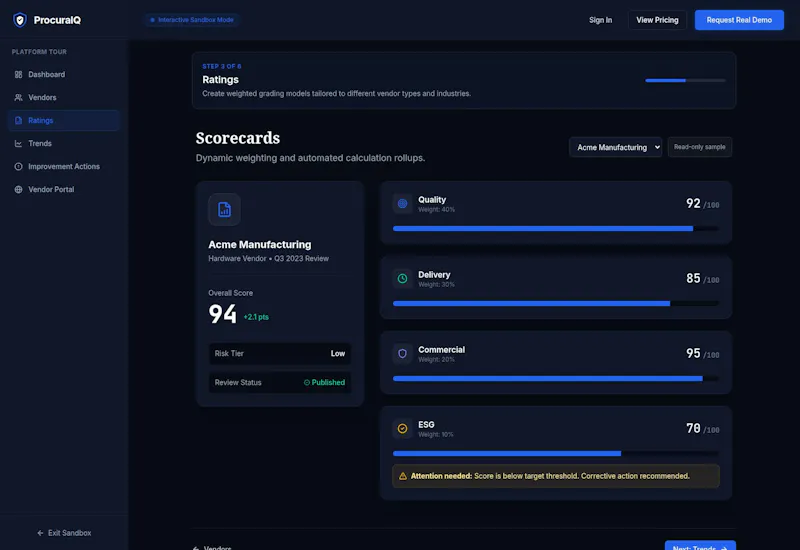Click the Read-only sample badge
Image resolution: width=800 pixels, height=550 pixels.
(x=699, y=147)
